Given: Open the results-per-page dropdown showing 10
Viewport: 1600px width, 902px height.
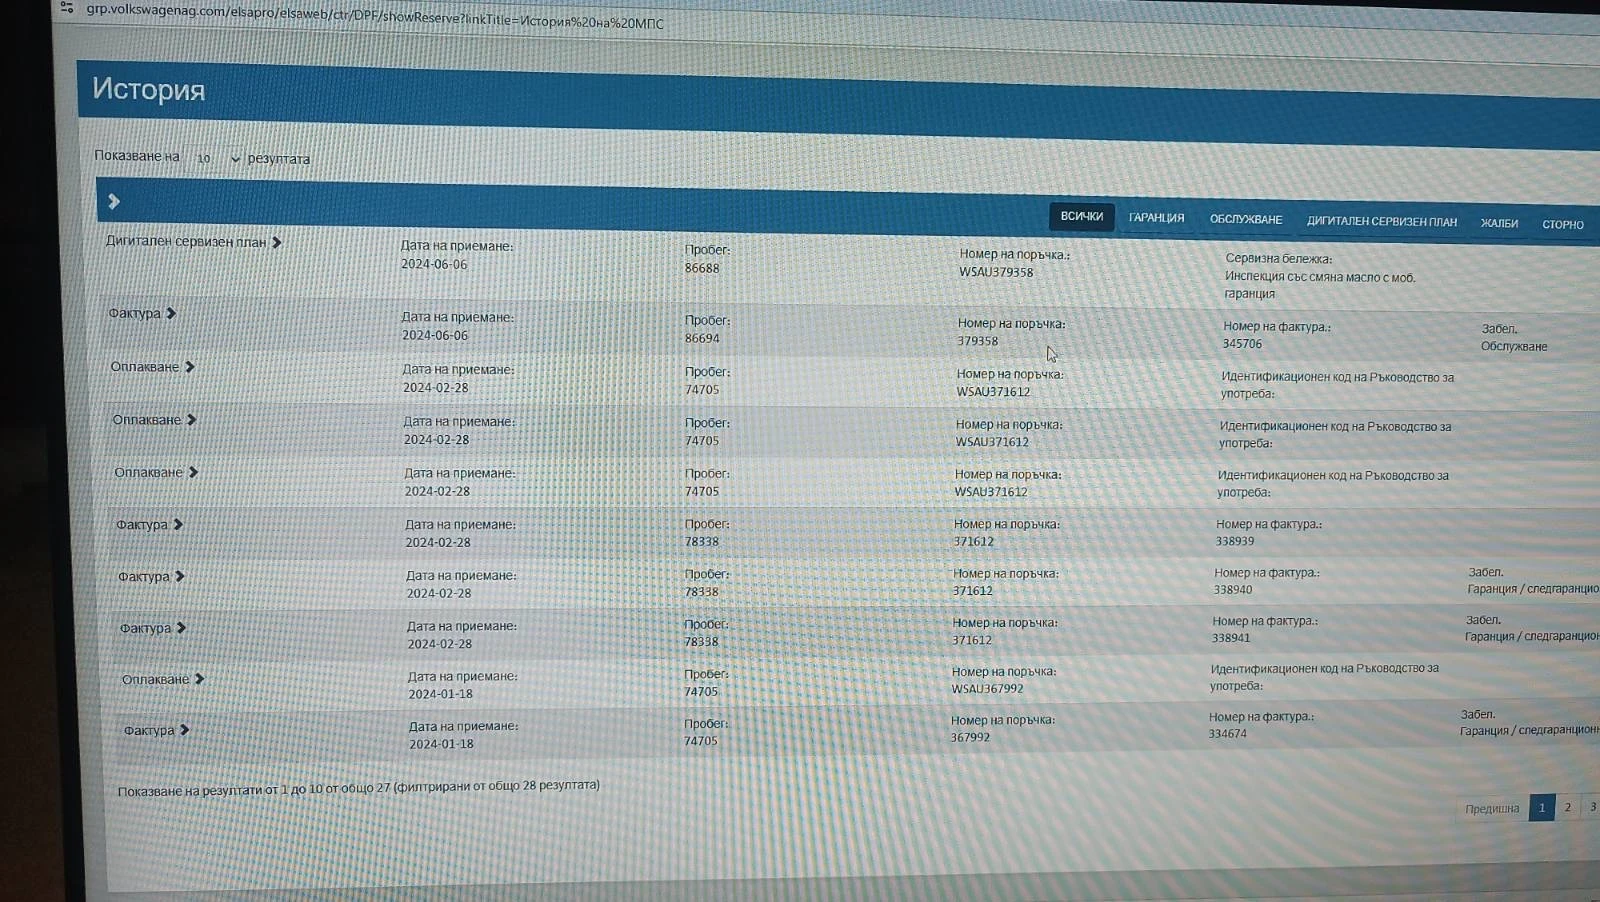Looking at the screenshot, I should click(x=217, y=158).
